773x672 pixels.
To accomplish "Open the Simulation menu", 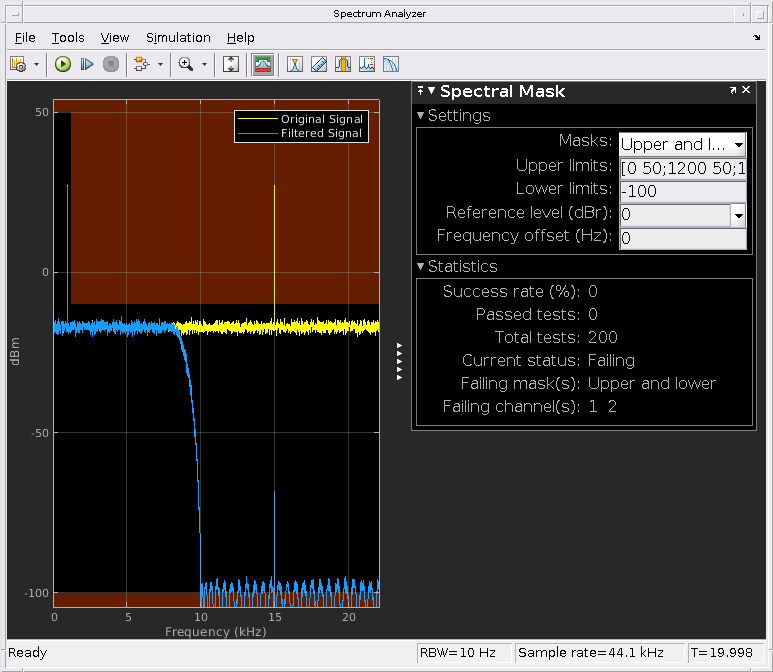I will click(178, 38).
